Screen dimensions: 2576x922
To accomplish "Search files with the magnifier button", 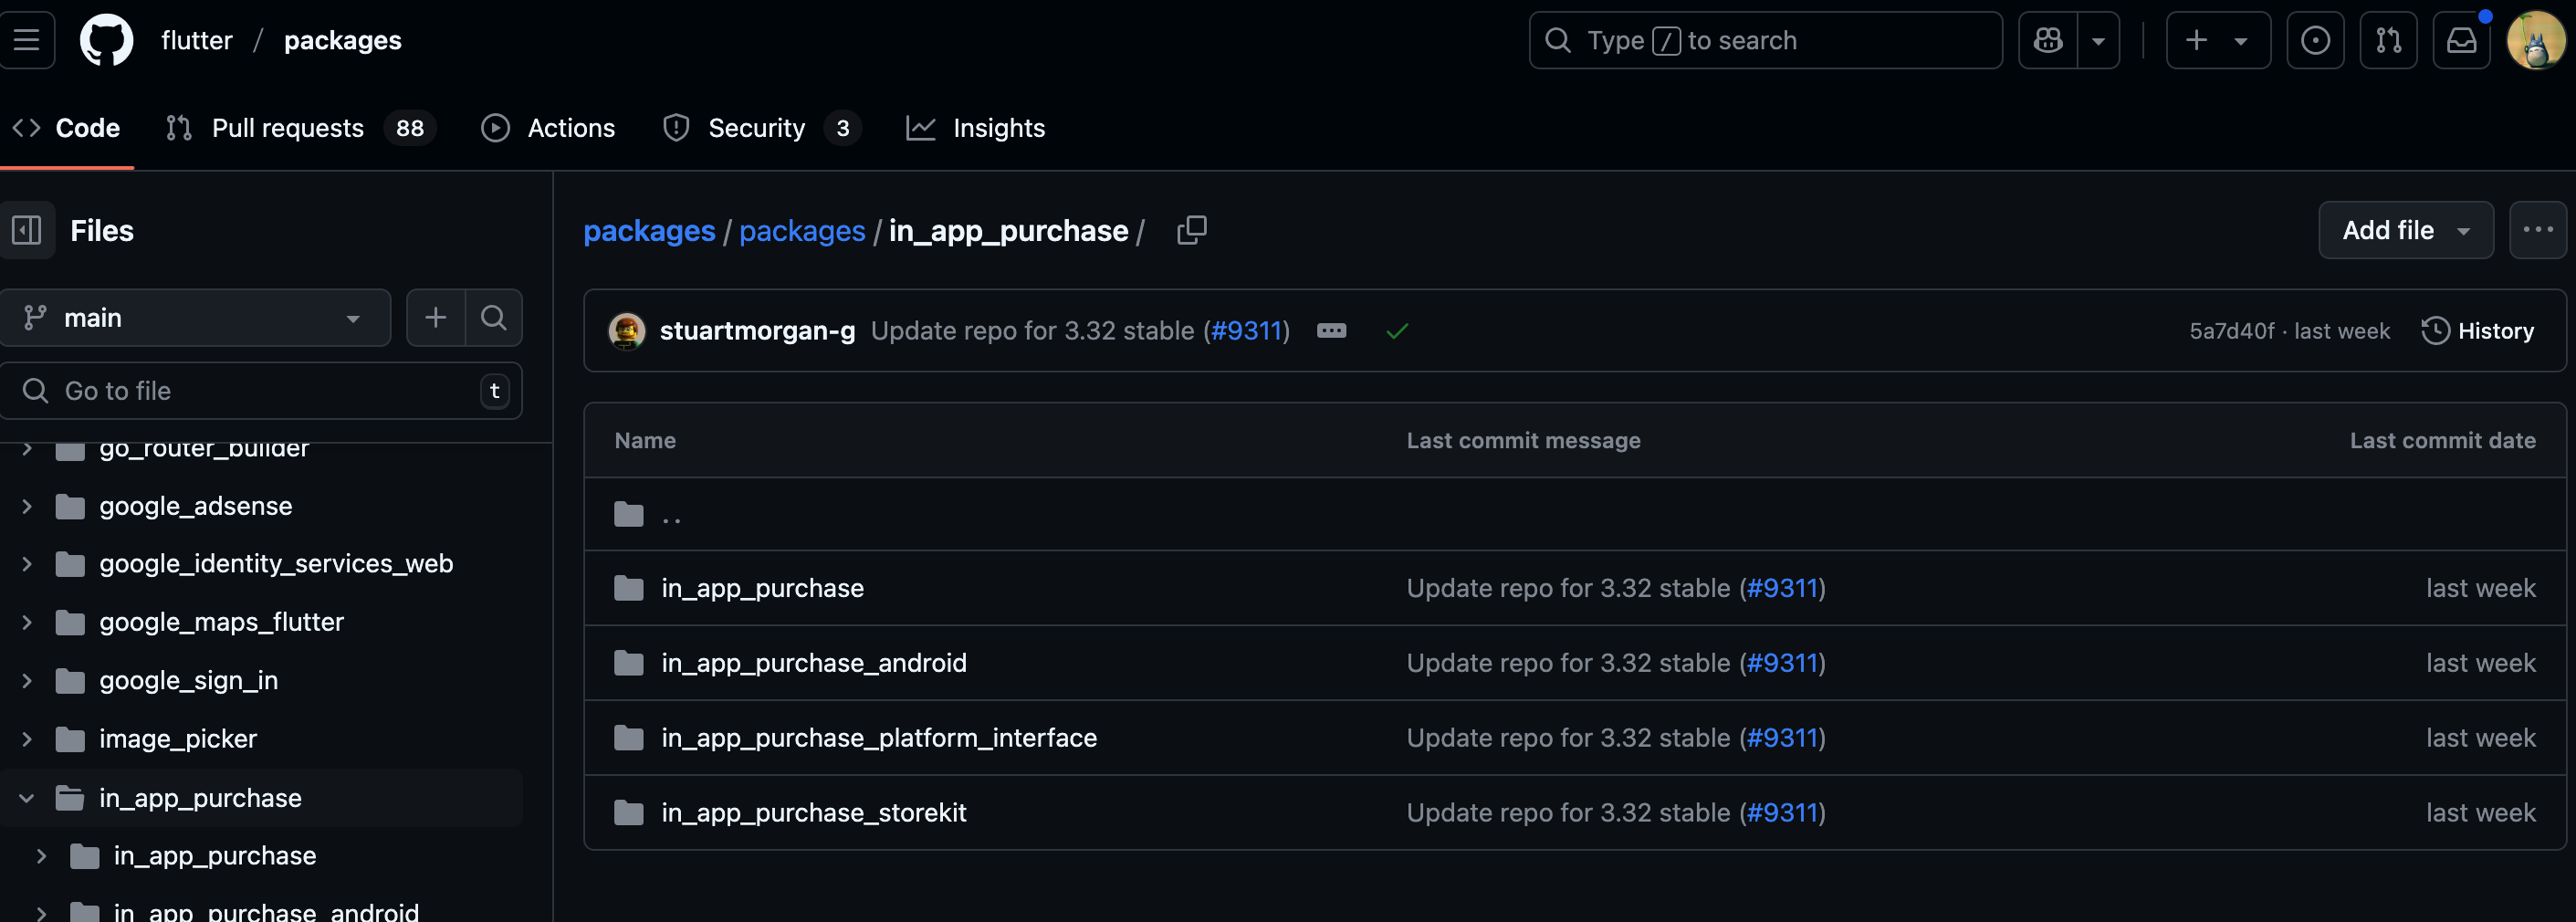I will pyautogui.click(x=493, y=318).
